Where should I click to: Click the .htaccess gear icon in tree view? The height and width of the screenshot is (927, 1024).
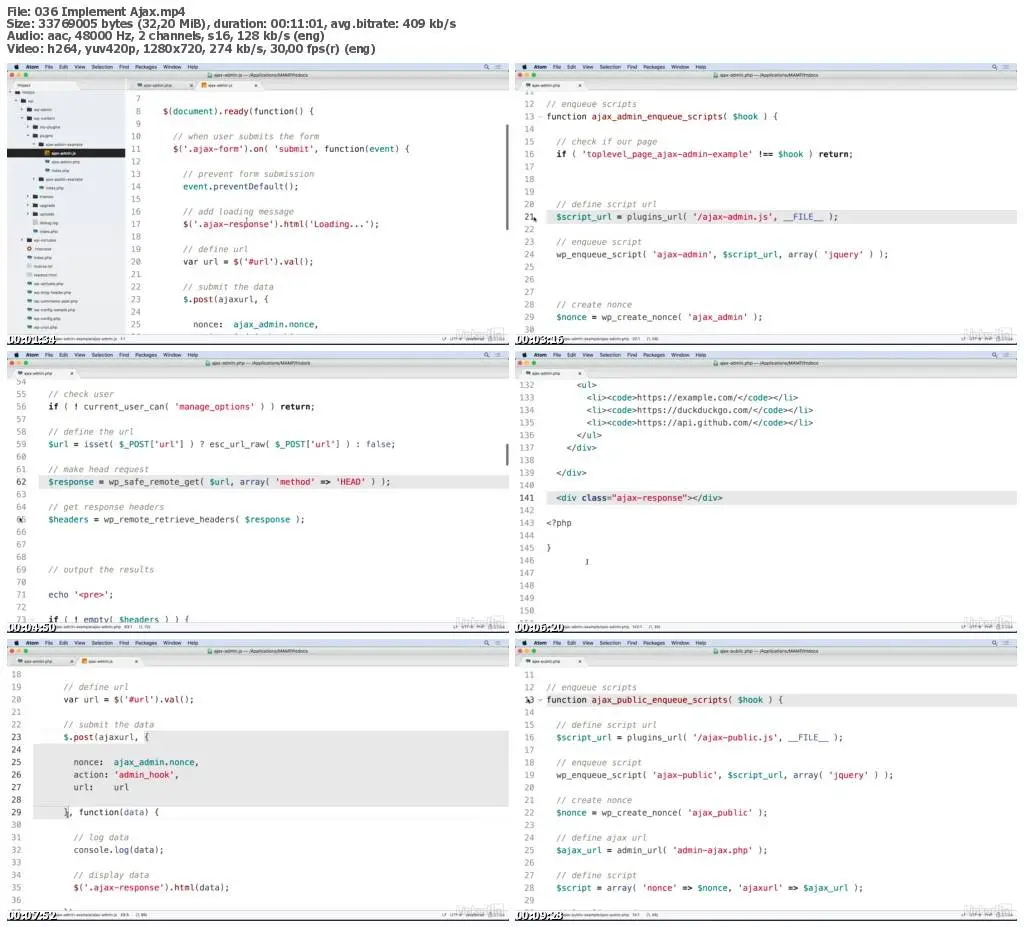coord(29,249)
